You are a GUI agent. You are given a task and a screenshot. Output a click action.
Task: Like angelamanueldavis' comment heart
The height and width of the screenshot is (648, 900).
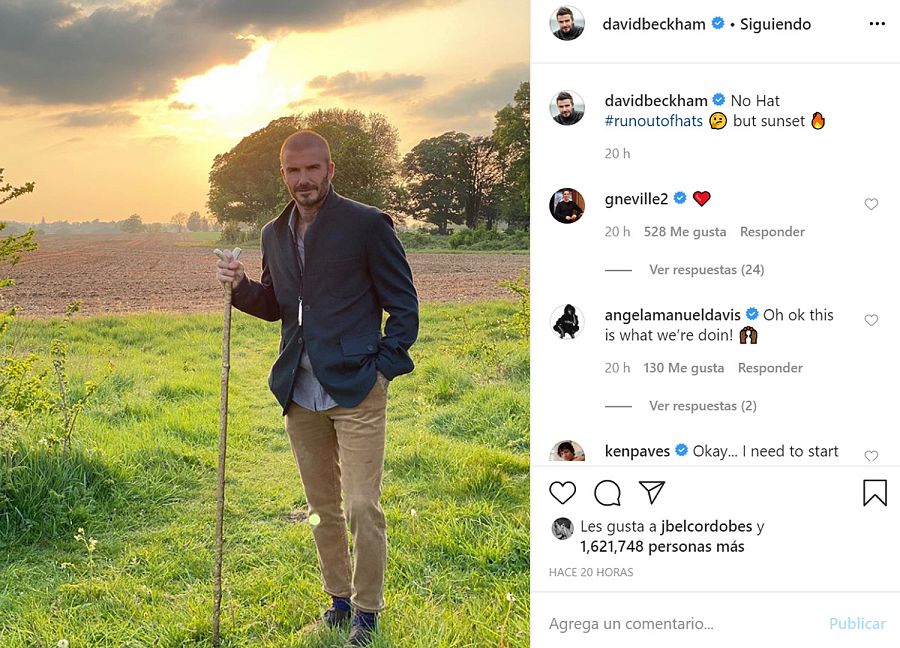[871, 320]
